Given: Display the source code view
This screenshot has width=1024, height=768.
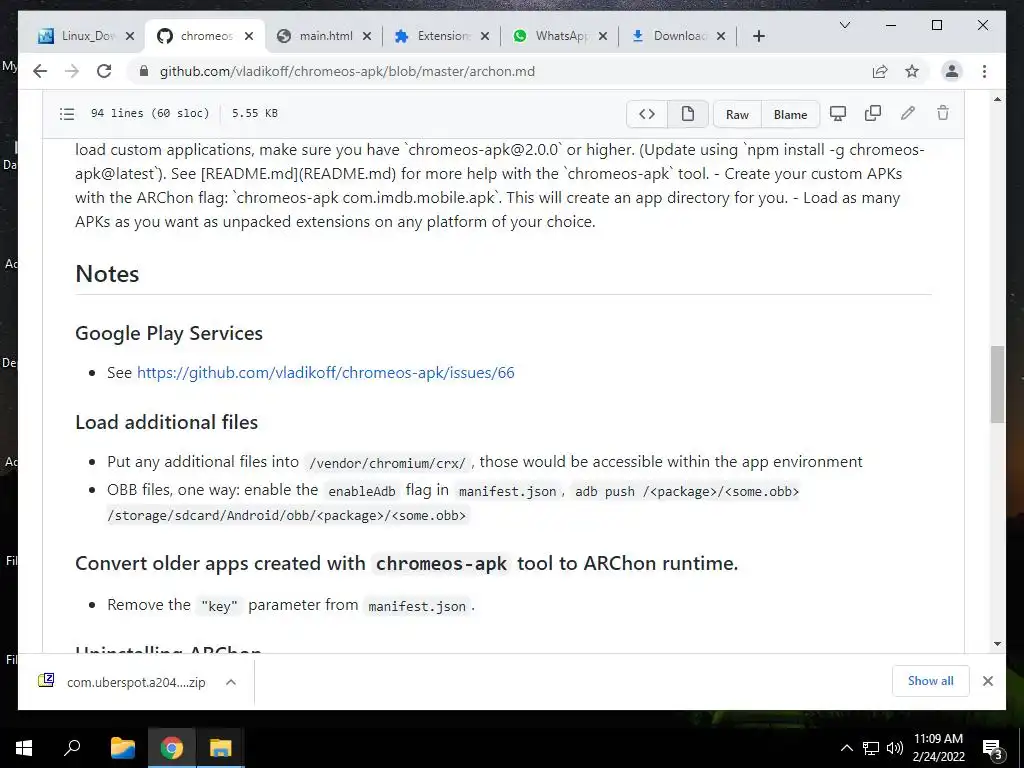Looking at the screenshot, I should tap(647, 114).
